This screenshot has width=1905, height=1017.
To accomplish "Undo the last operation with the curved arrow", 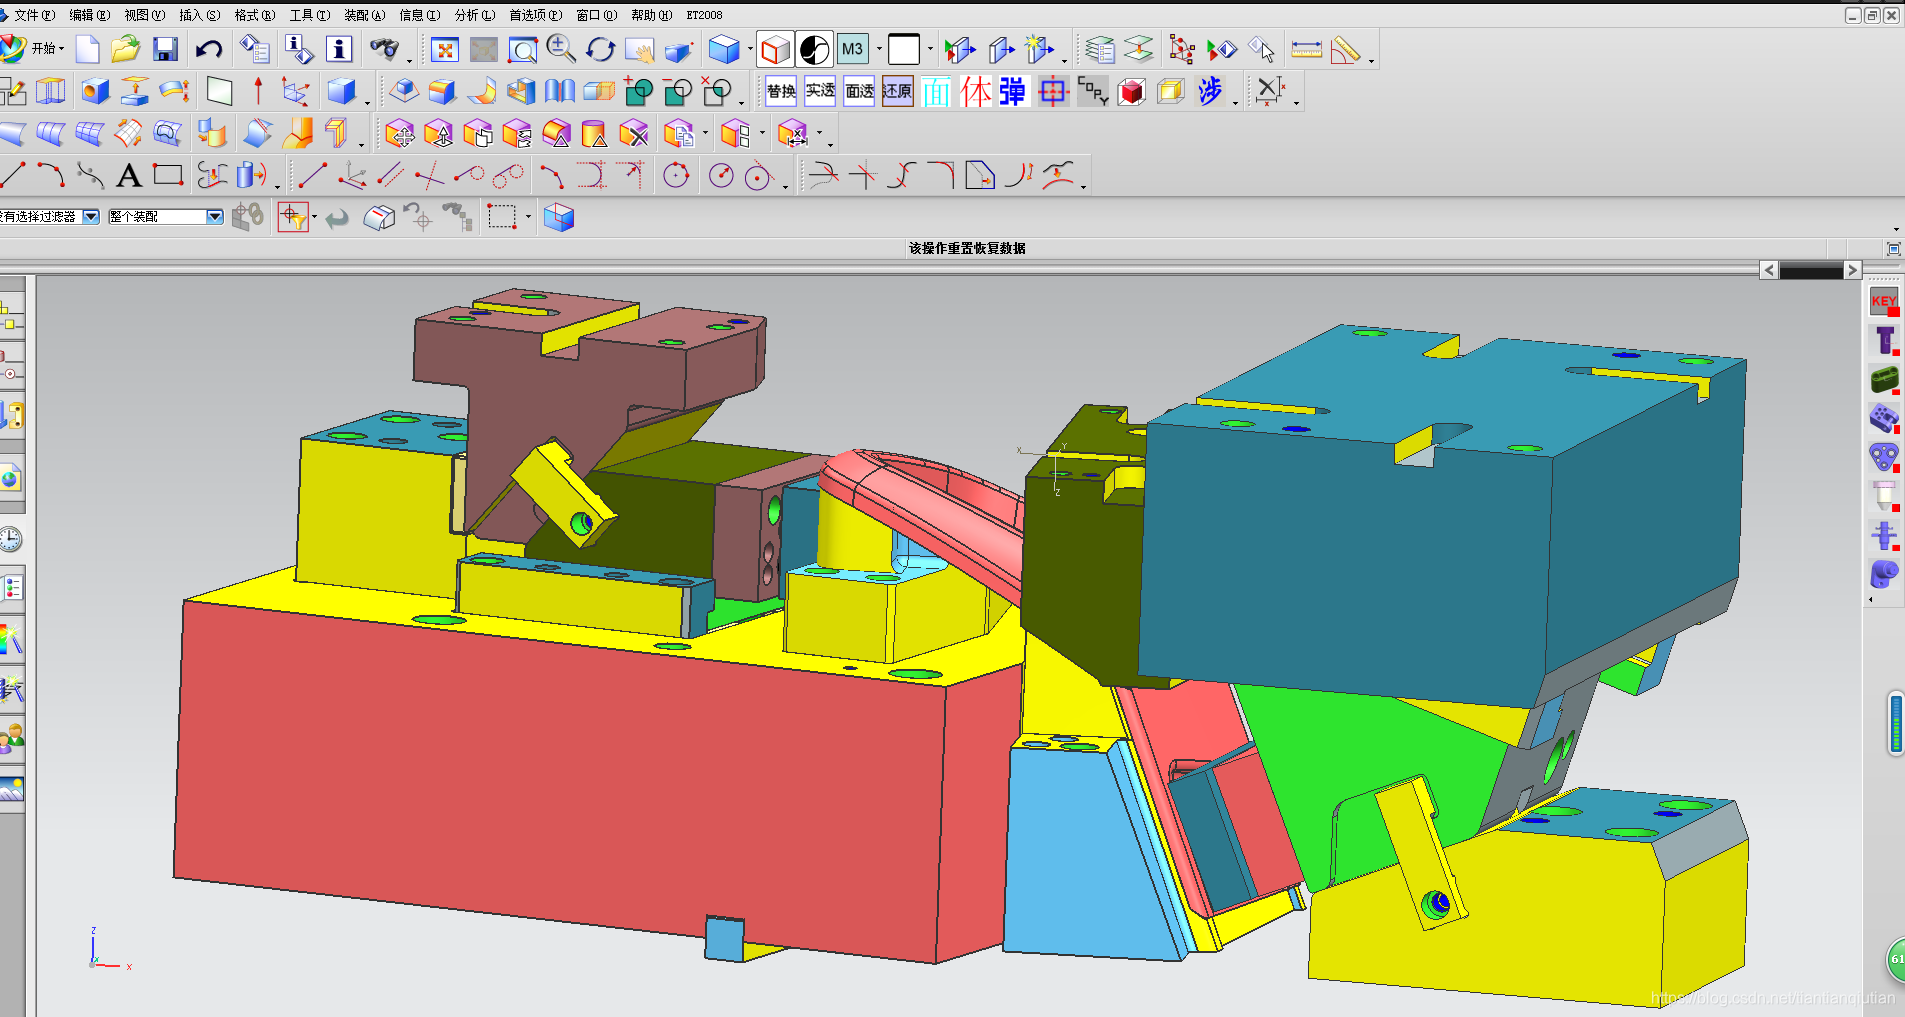I will point(209,49).
